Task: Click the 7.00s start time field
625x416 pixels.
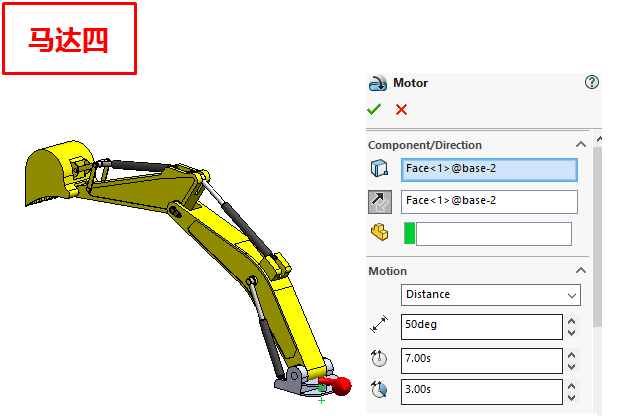Action: coord(482,361)
